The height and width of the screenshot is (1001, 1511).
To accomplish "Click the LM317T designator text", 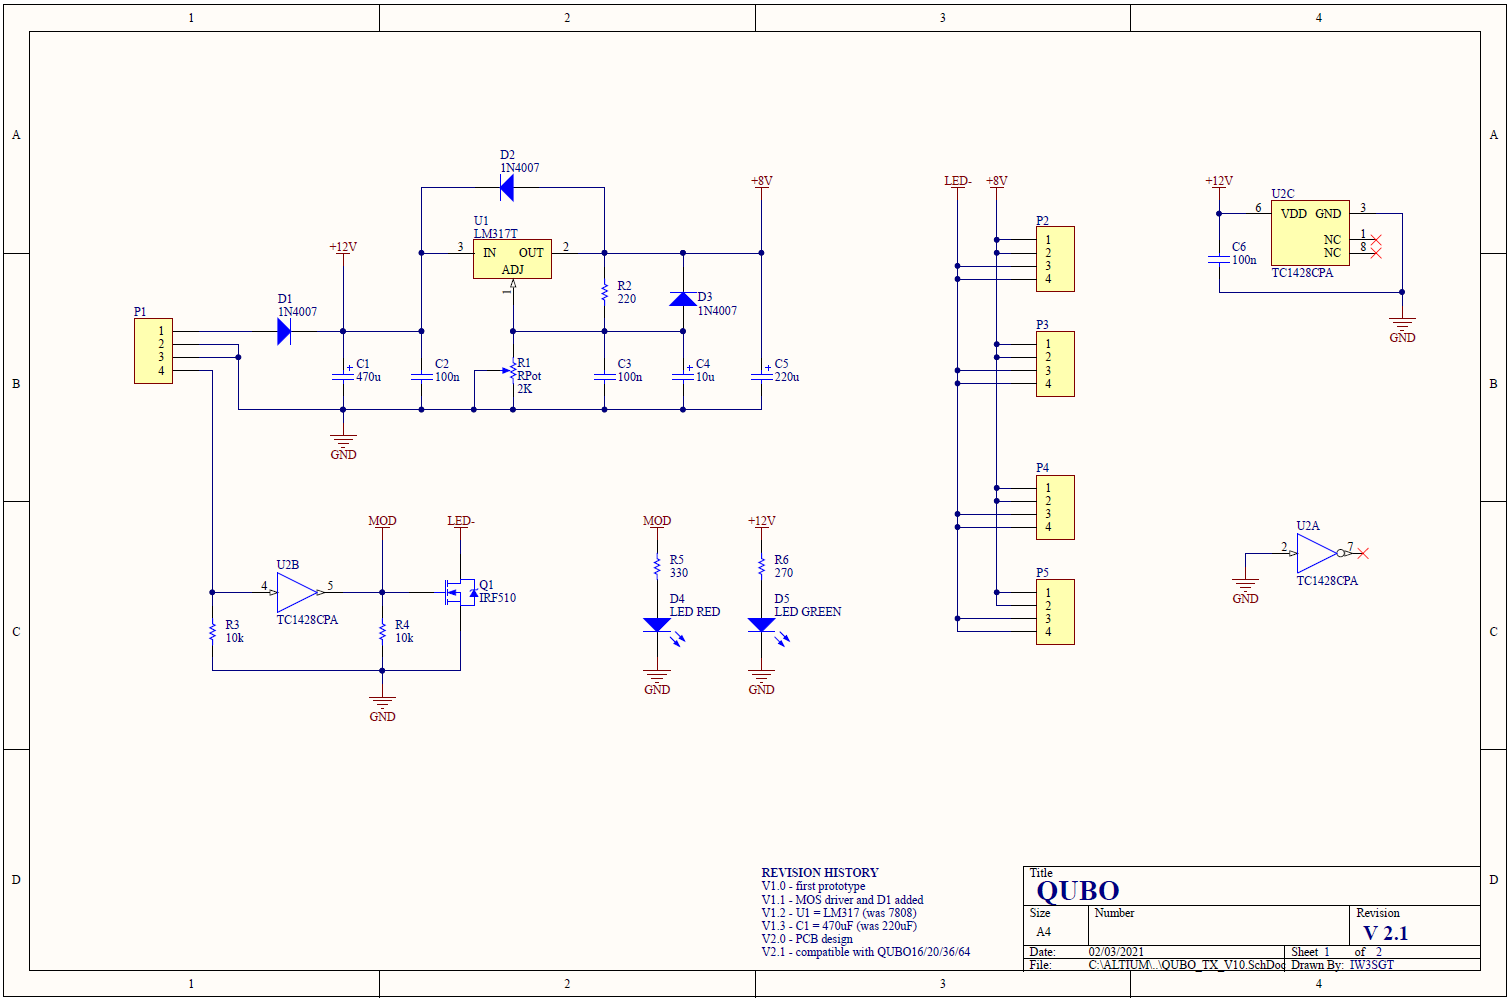I will click(496, 233).
